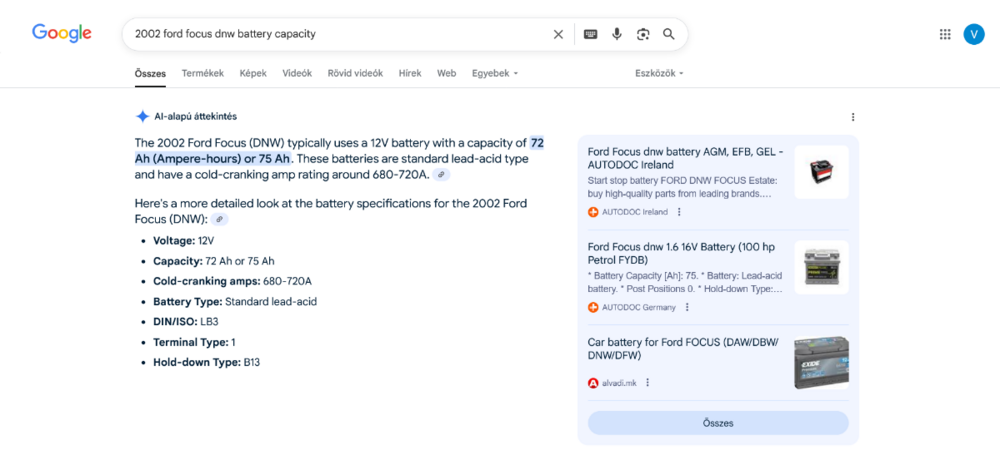This screenshot has width=1000, height=450.
Task: Click the AI overview sparkle icon
Action: point(142,117)
